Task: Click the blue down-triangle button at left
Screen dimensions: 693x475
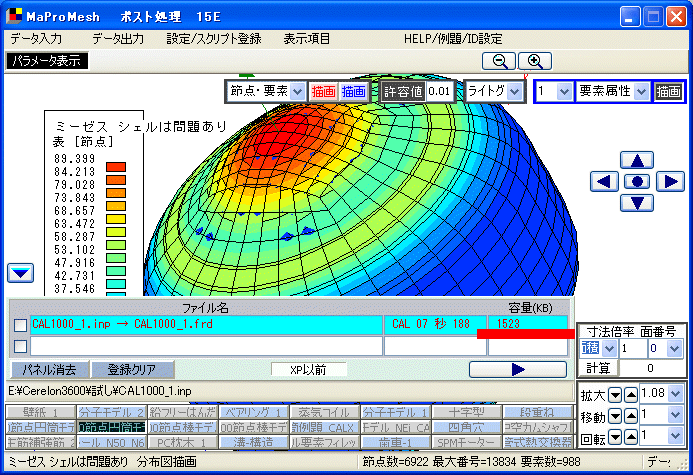Action: 20,273
